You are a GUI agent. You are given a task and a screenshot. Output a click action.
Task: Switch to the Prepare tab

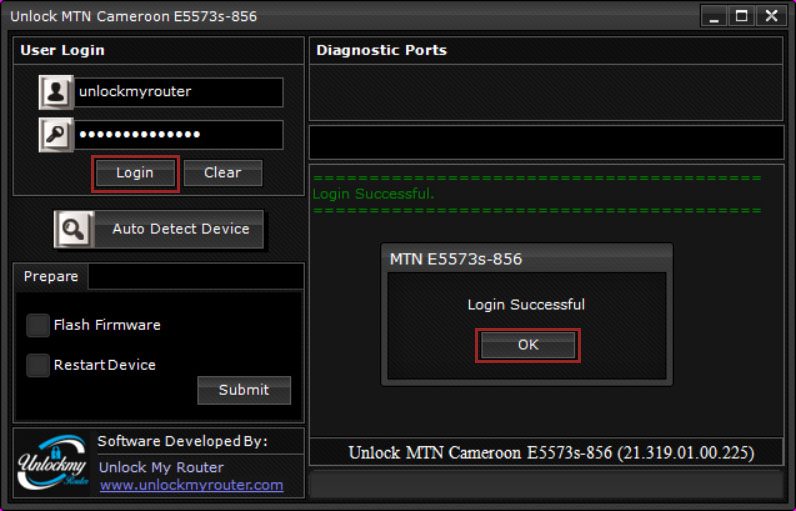click(51, 276)
